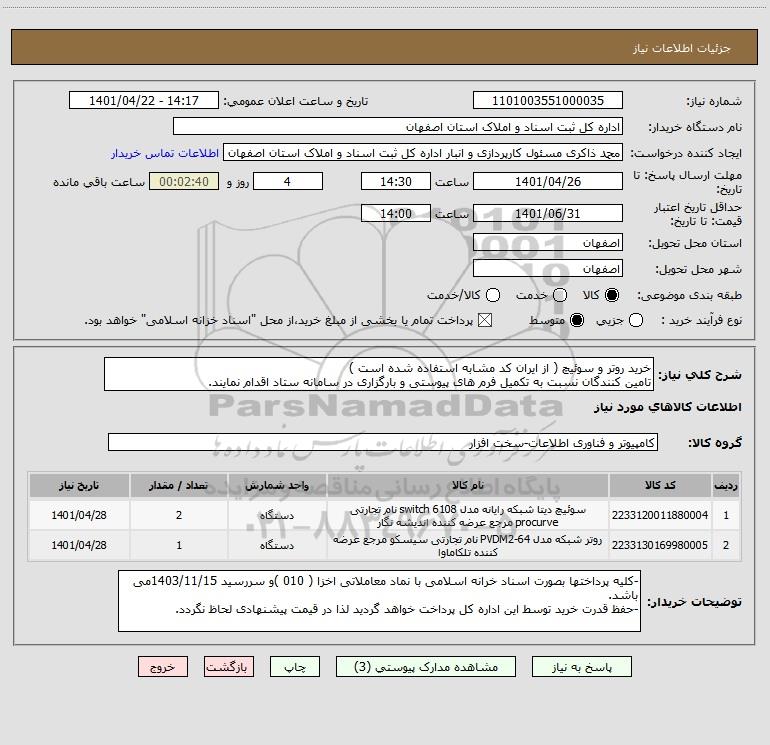Click the switch 6108 procurve item name
Viewport: 770px width, 745px height.
click(468, 515)
